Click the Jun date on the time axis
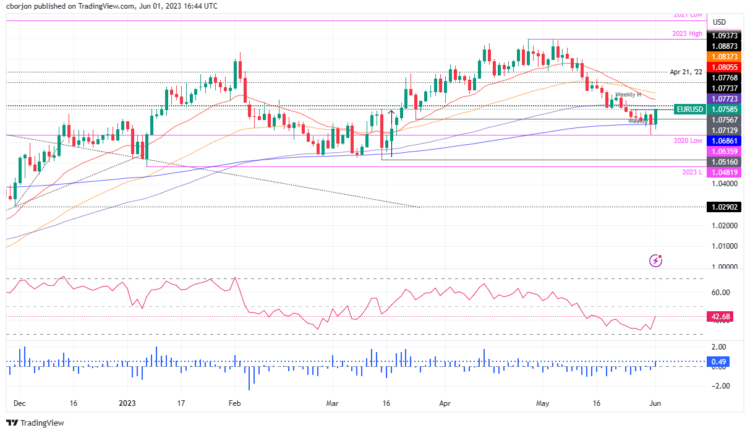This screenshot has width=750, height=430. coord(655,403)
